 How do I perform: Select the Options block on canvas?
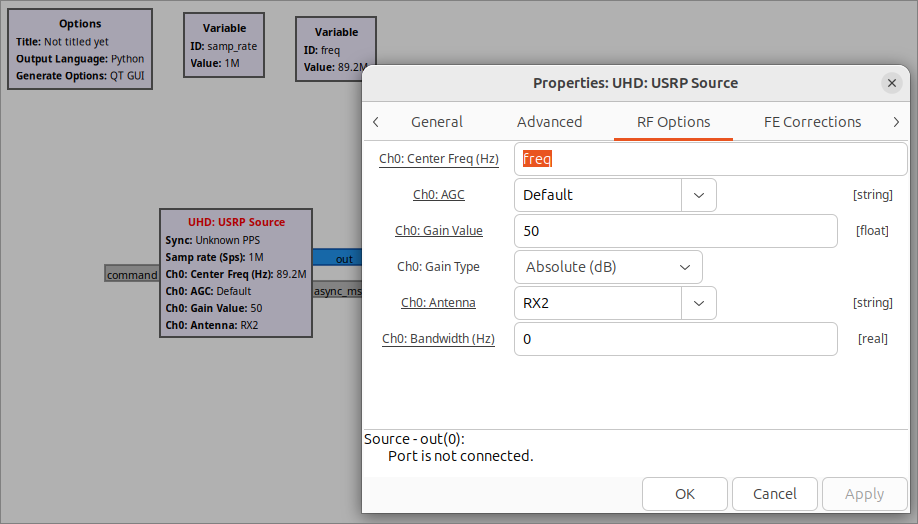click(80, 49)
